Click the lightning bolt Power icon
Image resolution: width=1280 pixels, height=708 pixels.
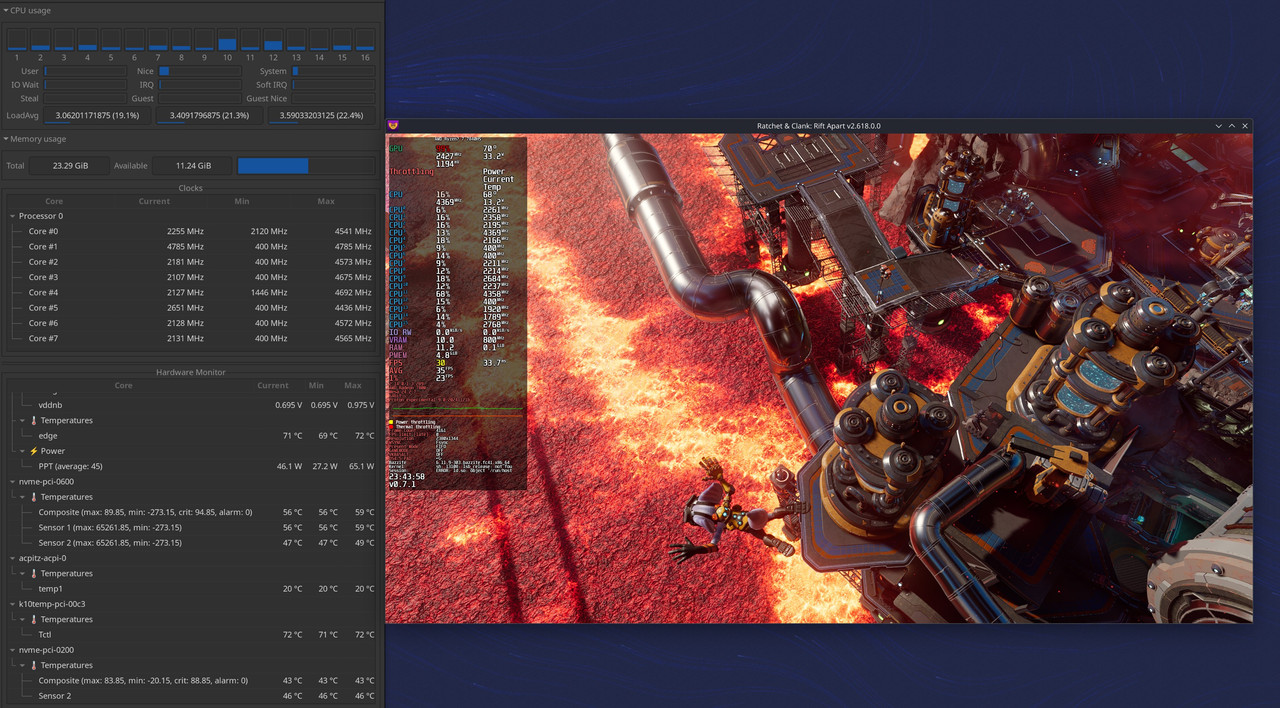[x=33, y=451]
